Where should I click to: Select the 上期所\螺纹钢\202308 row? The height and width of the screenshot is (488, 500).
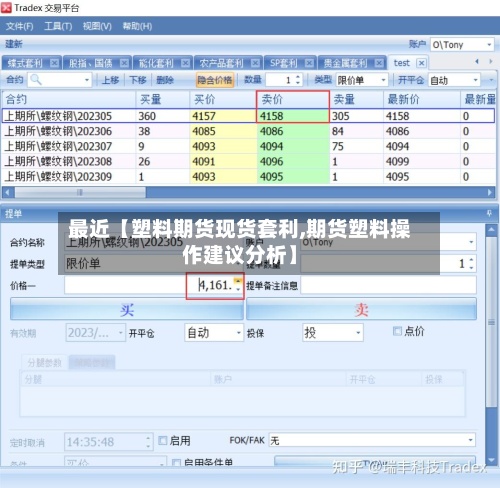click(x=248, y=161)
